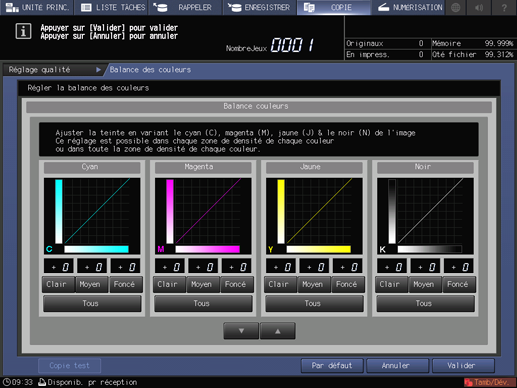Open the LISTE TÂCHES tab
517x388 pixels.
tap(112, 7)
